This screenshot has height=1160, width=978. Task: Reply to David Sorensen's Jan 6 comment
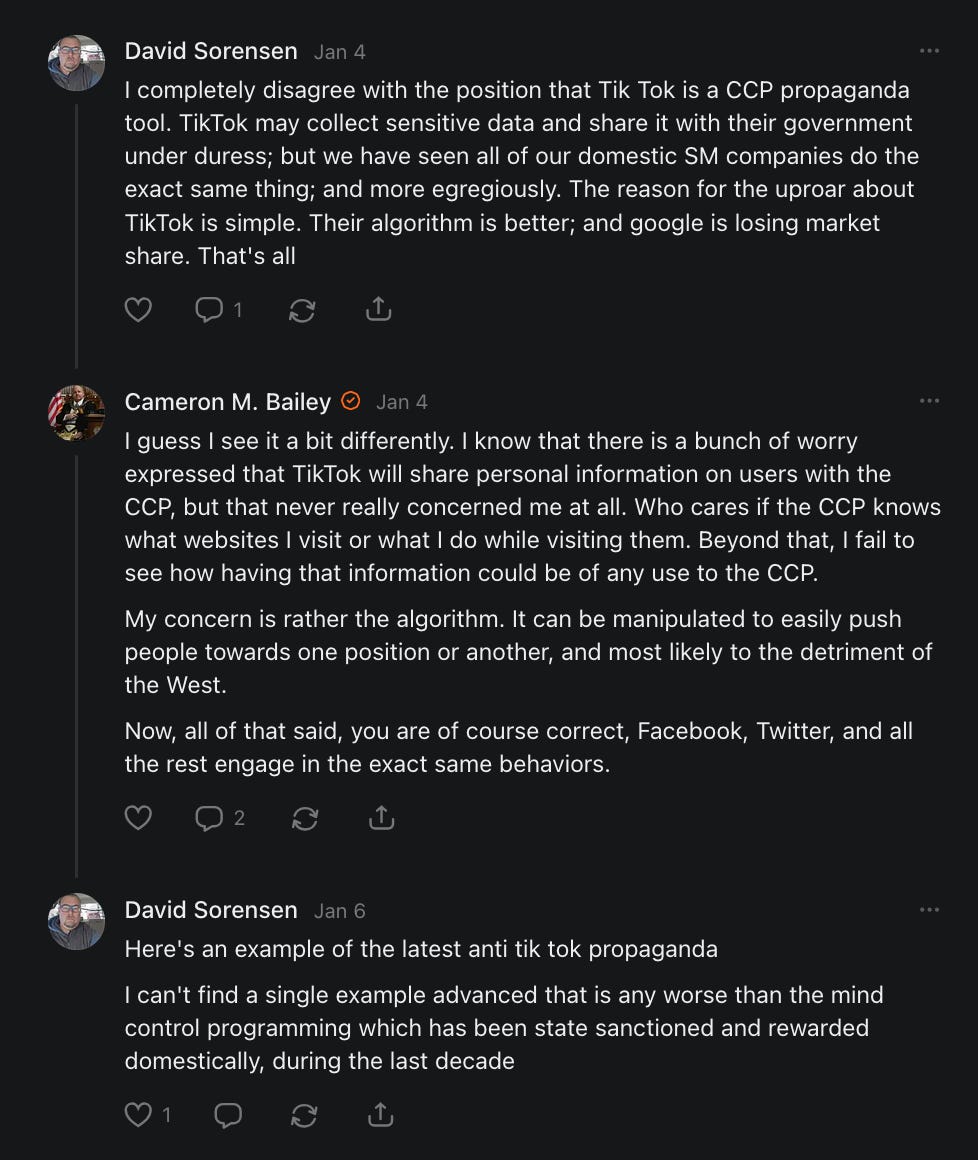pos(228,1114)
